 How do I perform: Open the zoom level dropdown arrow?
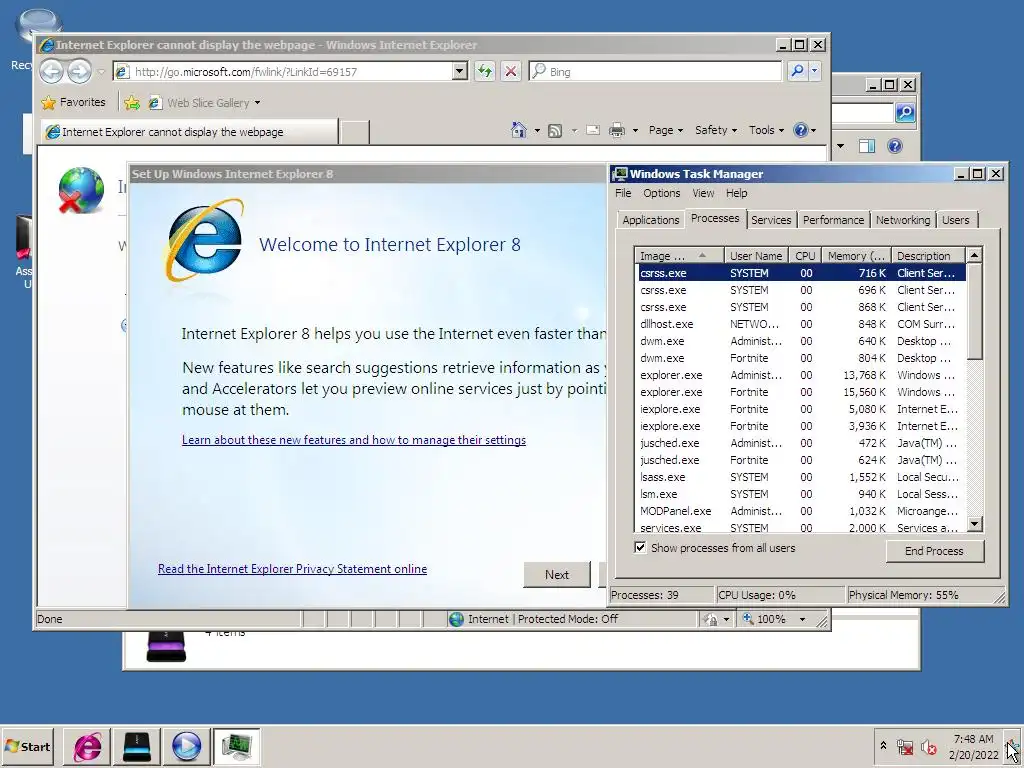coord(803,619)
